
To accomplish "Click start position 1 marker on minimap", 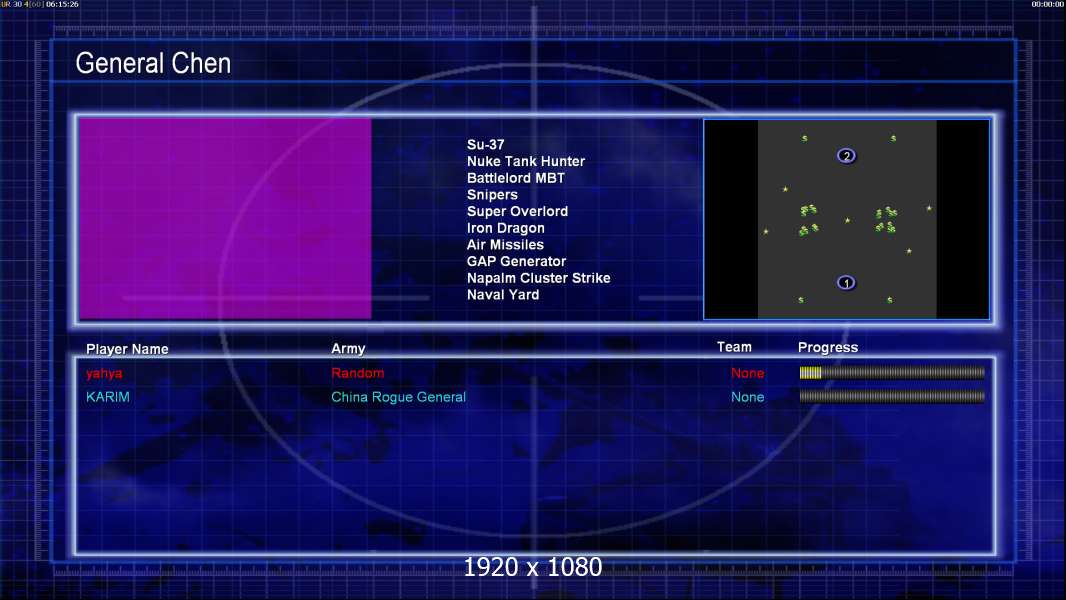I will pos(846,283).
